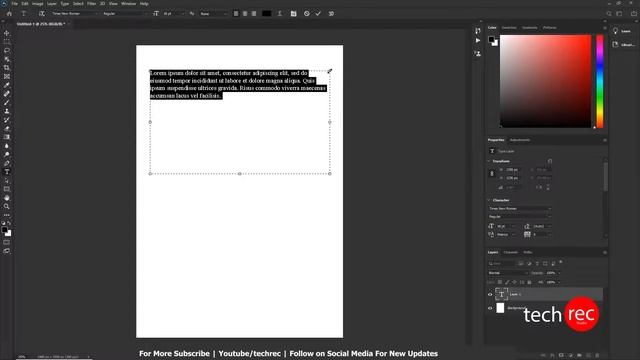Cancel current text edits

(x=307, y=13)
